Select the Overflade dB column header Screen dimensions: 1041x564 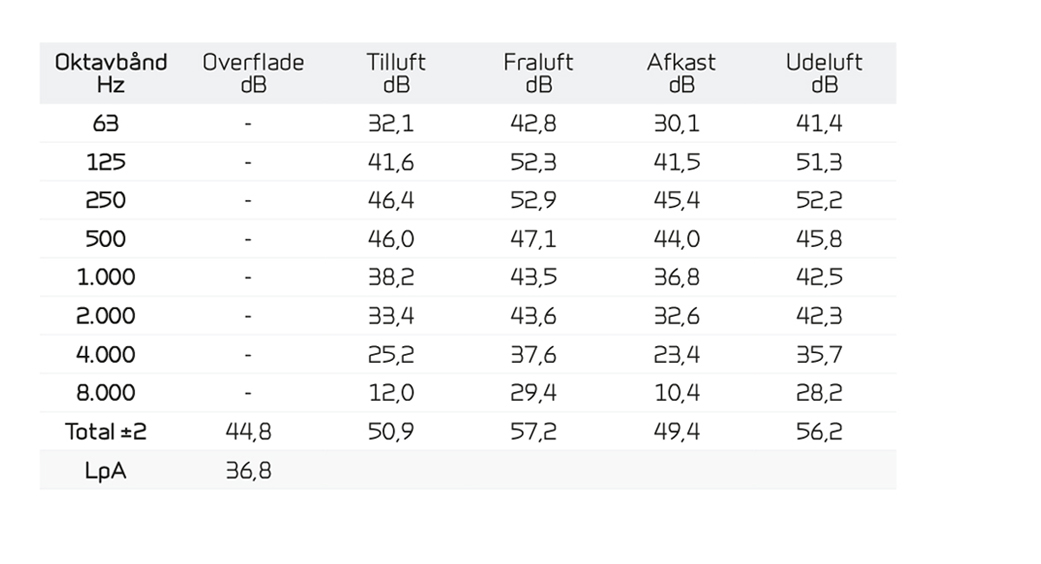click(253, 74)
